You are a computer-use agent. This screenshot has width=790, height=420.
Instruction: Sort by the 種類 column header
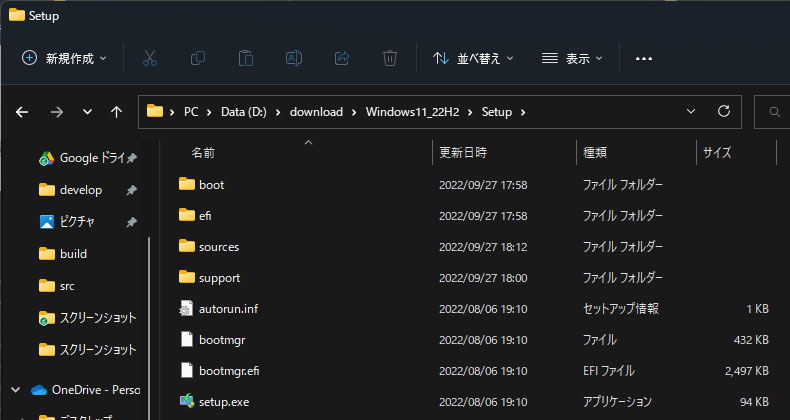(595, 153)
